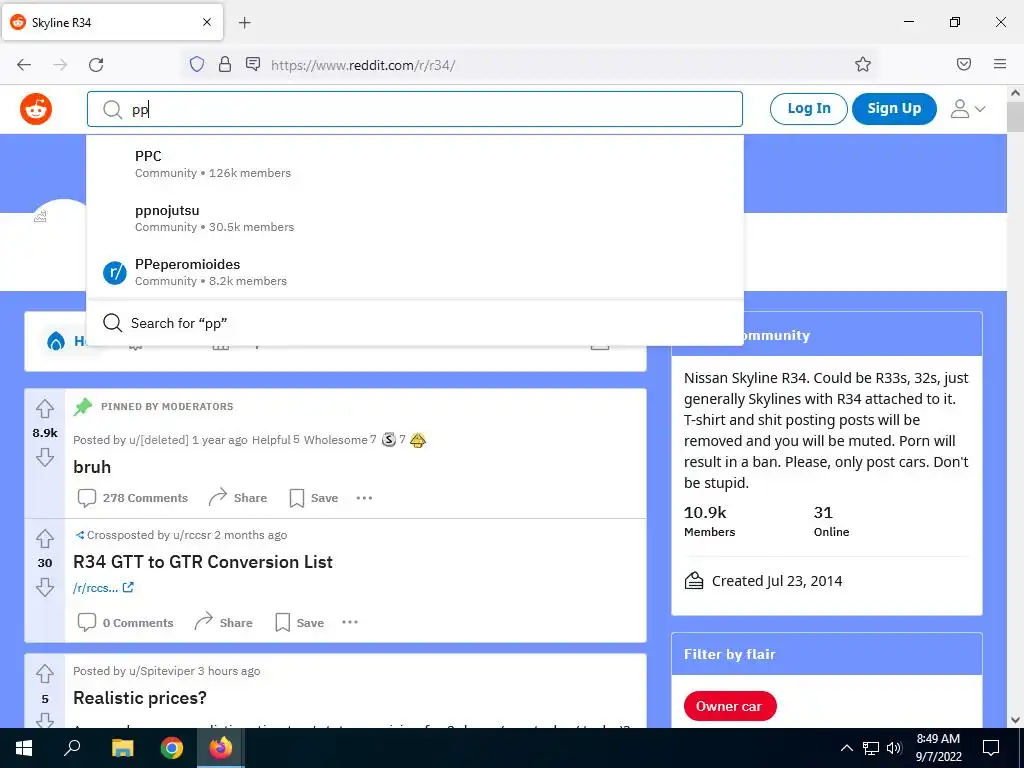Open 0 Comments on GTR Conversion List

click(125, 623)
